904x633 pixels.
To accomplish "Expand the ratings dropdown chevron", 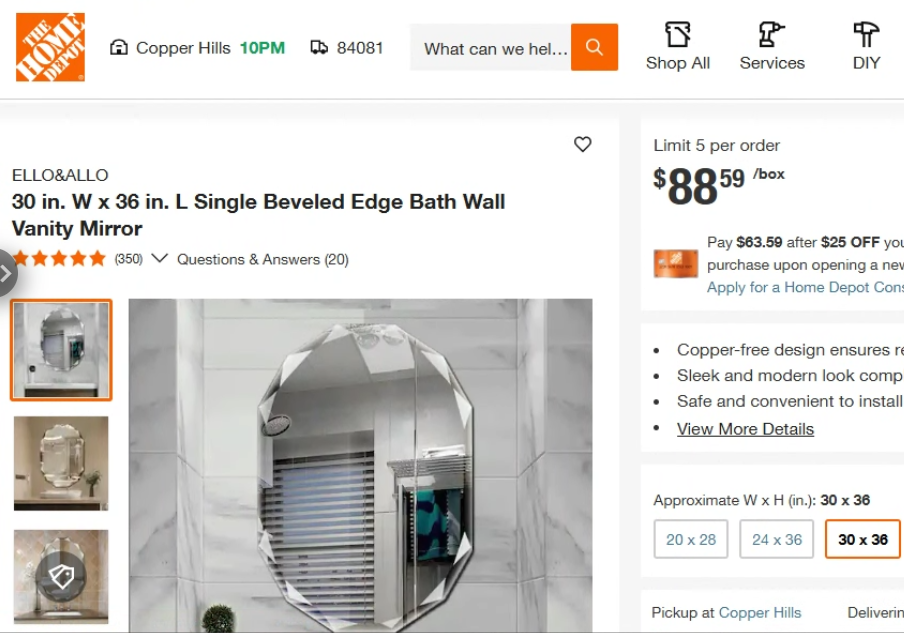I will point(159,259).
